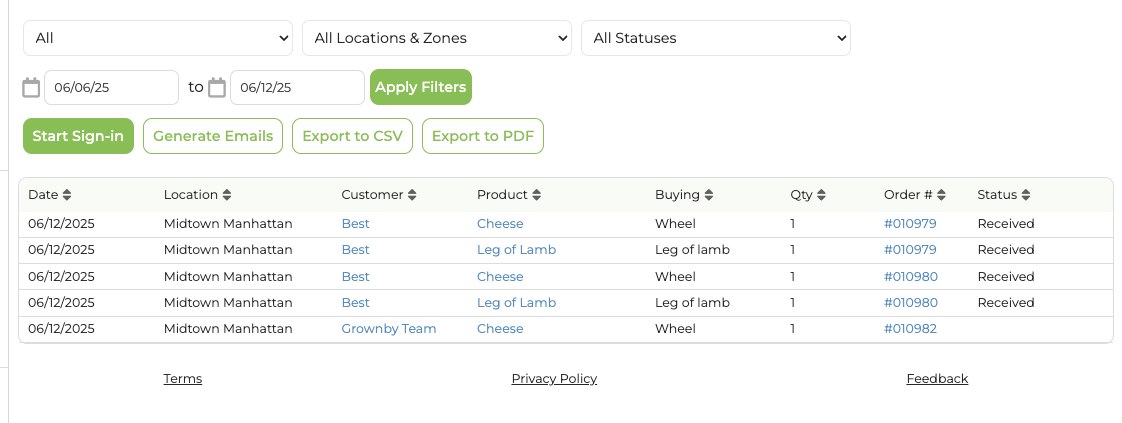1122x423 pixels.
Task: Open the Privacy Policy footer link
Action: click(554, 379)
